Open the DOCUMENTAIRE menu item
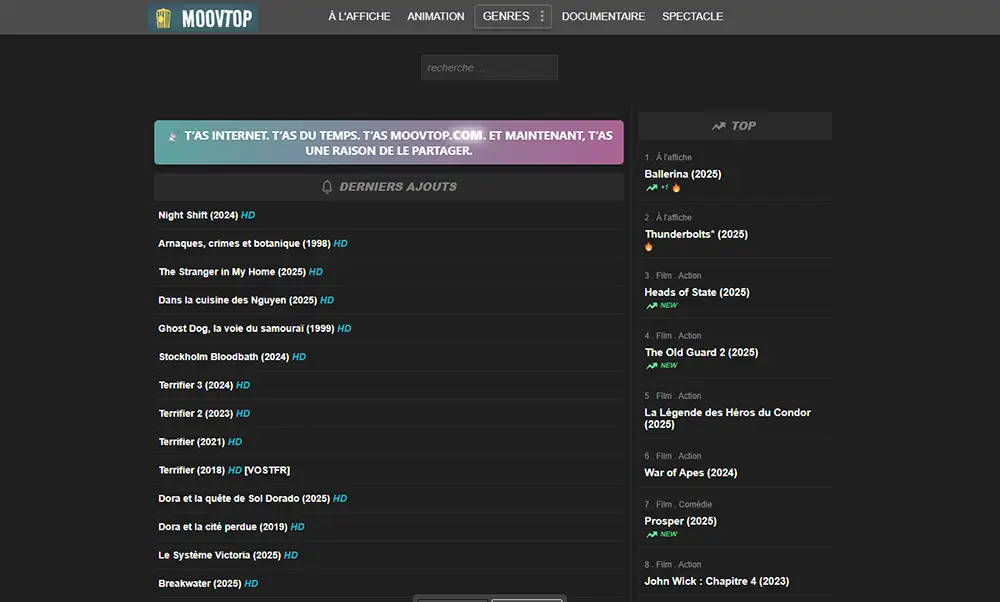This screenshot has height=602, width=1000. pyautogui.click(x=603, y=17)
